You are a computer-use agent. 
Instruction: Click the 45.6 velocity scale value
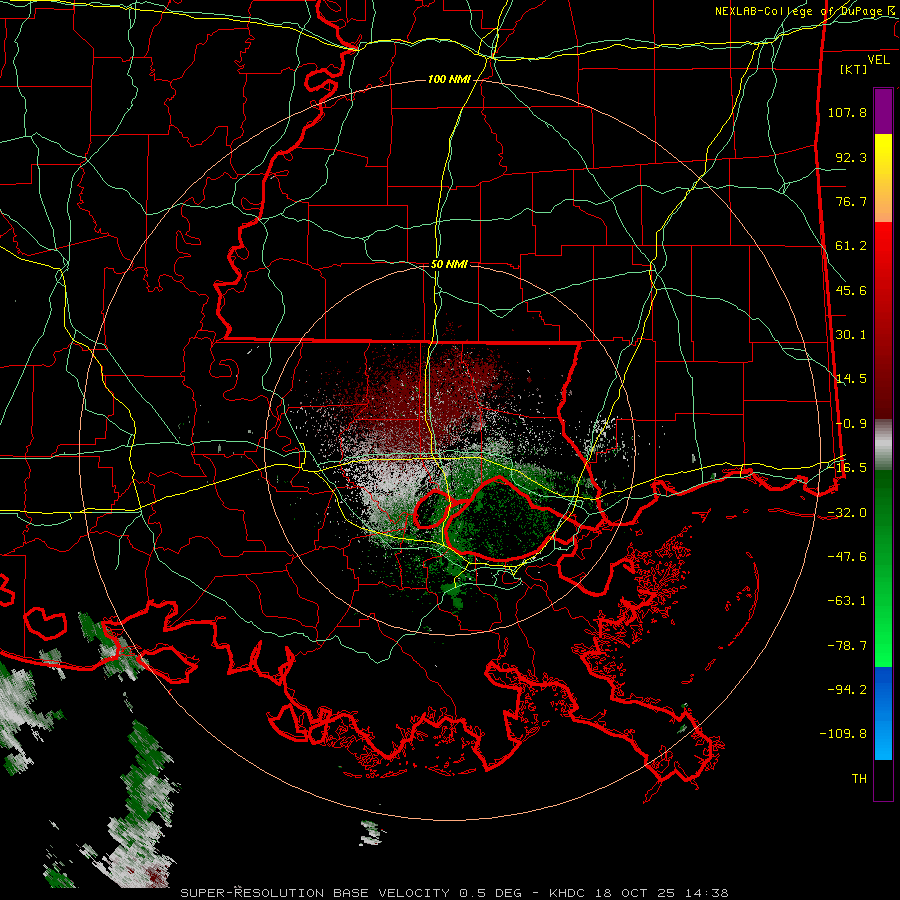pos(851,290)
